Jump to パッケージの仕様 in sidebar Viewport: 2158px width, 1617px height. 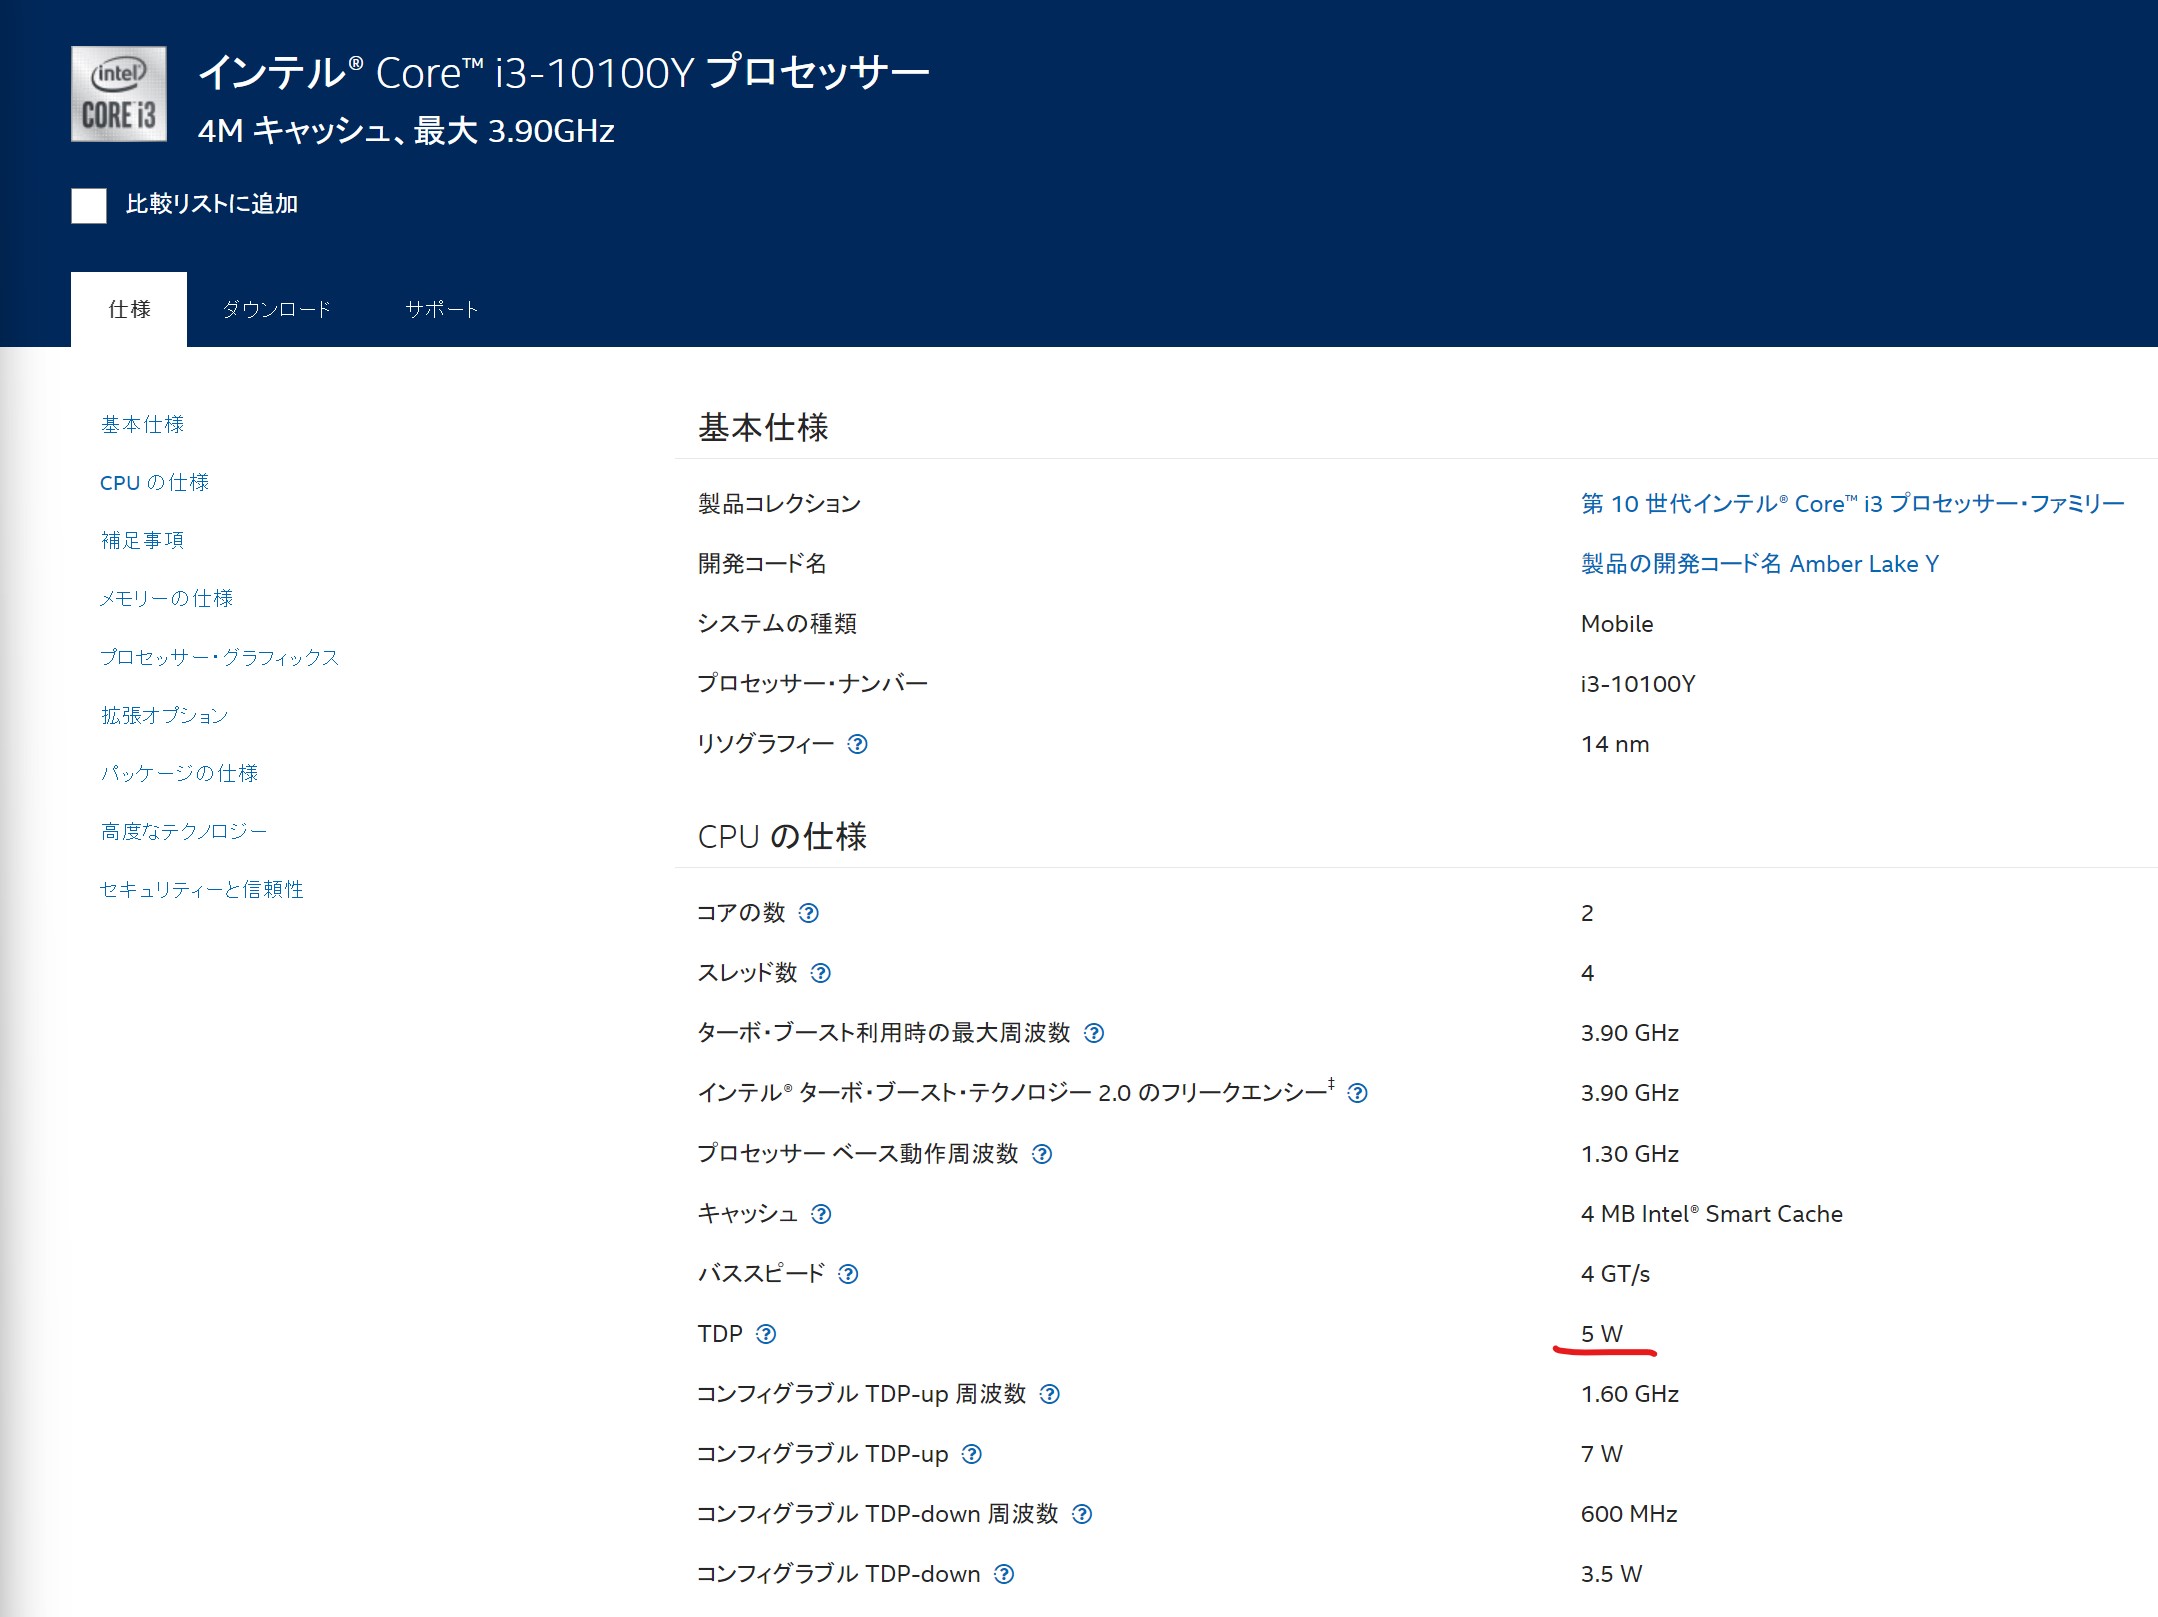[x=179, y=773]
